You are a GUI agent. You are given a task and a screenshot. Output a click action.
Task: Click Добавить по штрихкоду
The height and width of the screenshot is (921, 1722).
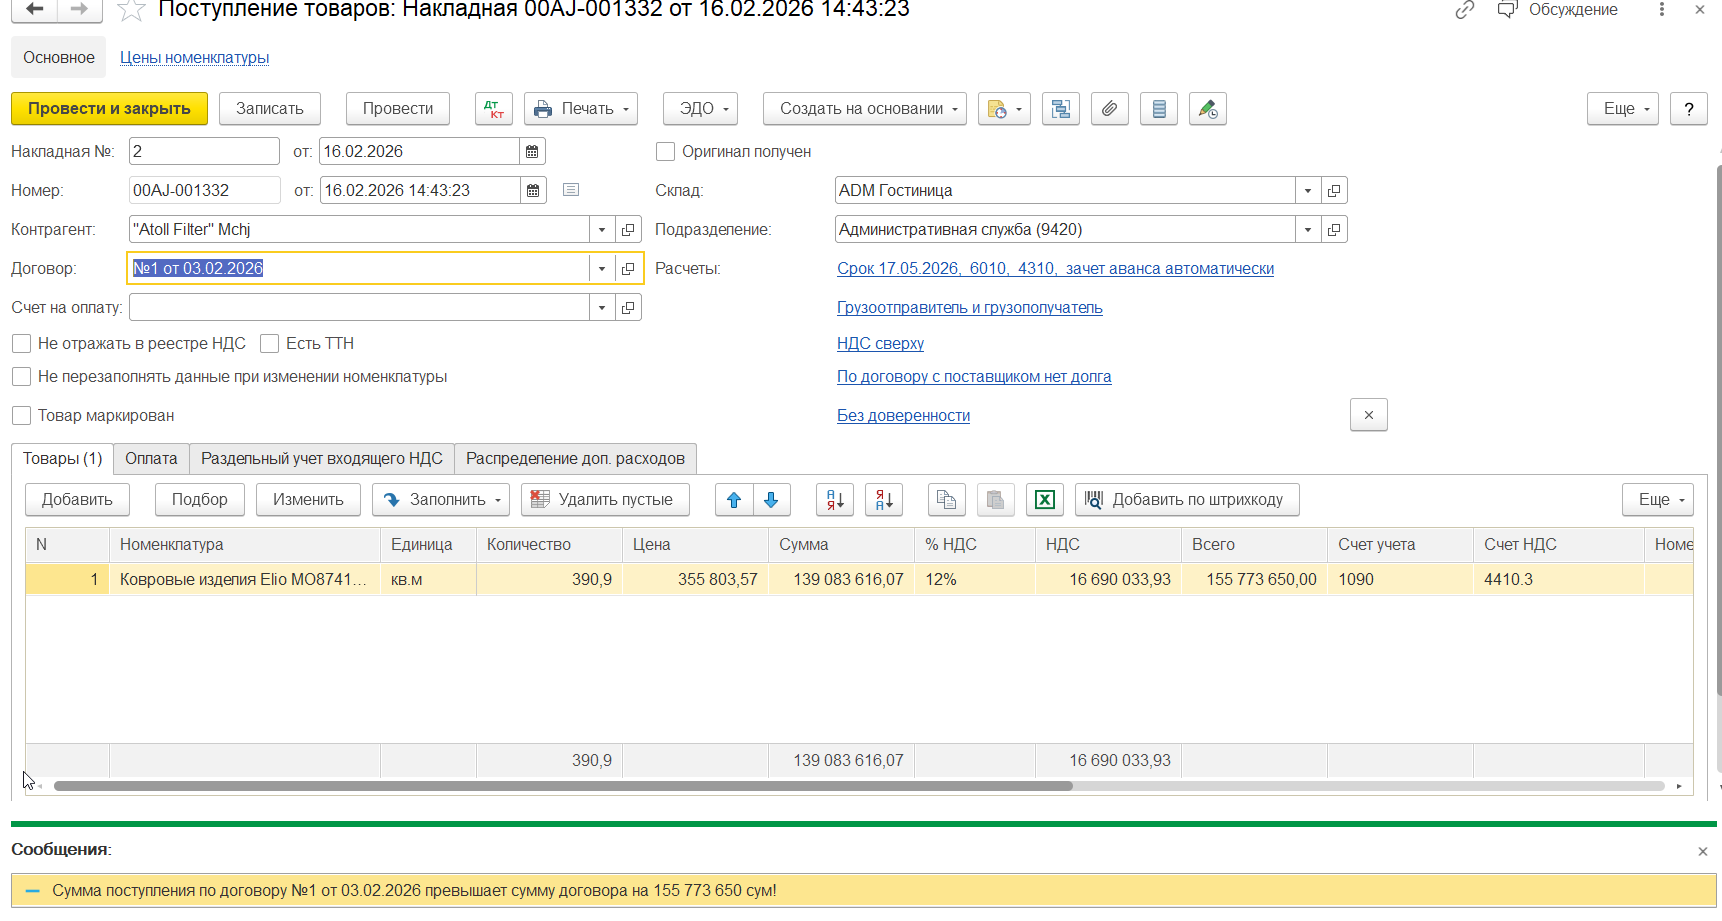1187,500
